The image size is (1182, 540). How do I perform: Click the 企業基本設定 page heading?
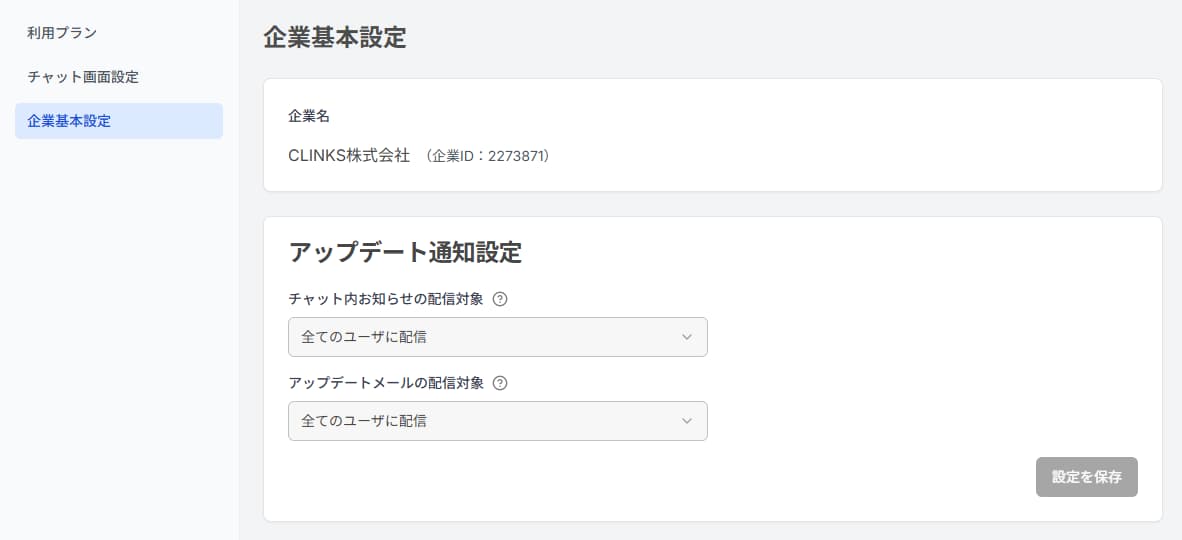tap(335, 38)
